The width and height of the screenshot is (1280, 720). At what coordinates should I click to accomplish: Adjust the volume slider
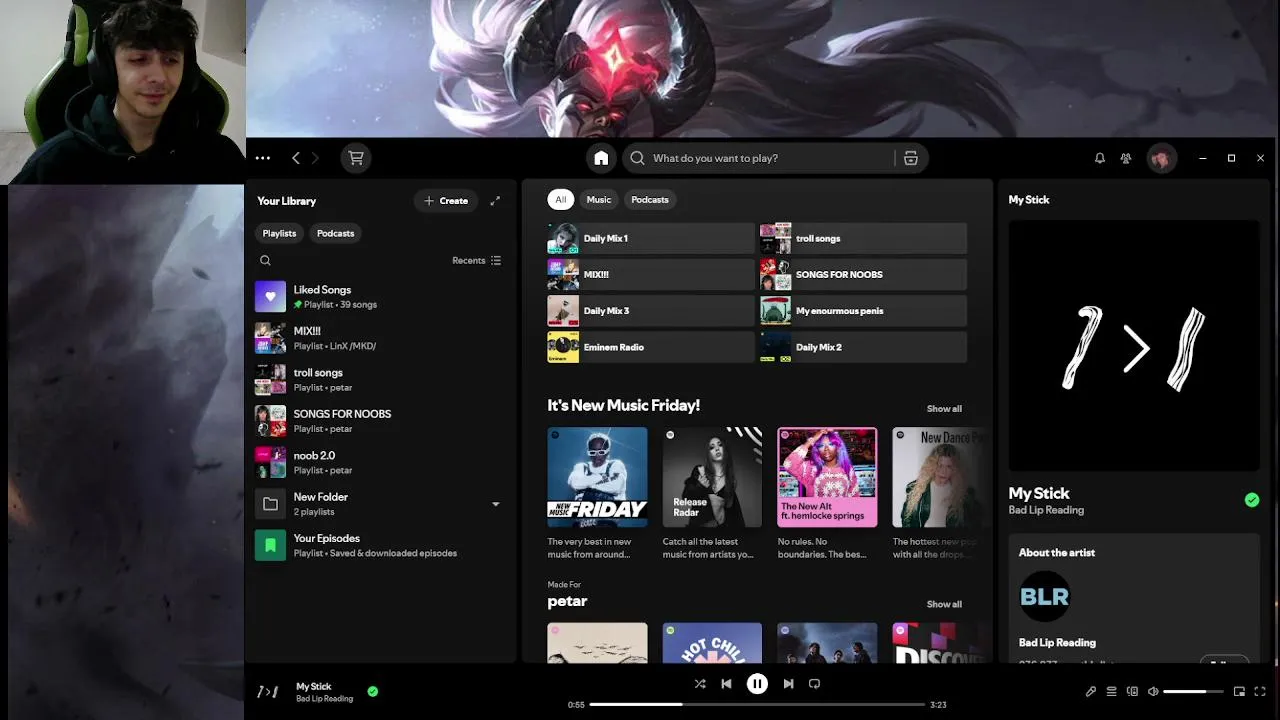tap(1193, 691)
